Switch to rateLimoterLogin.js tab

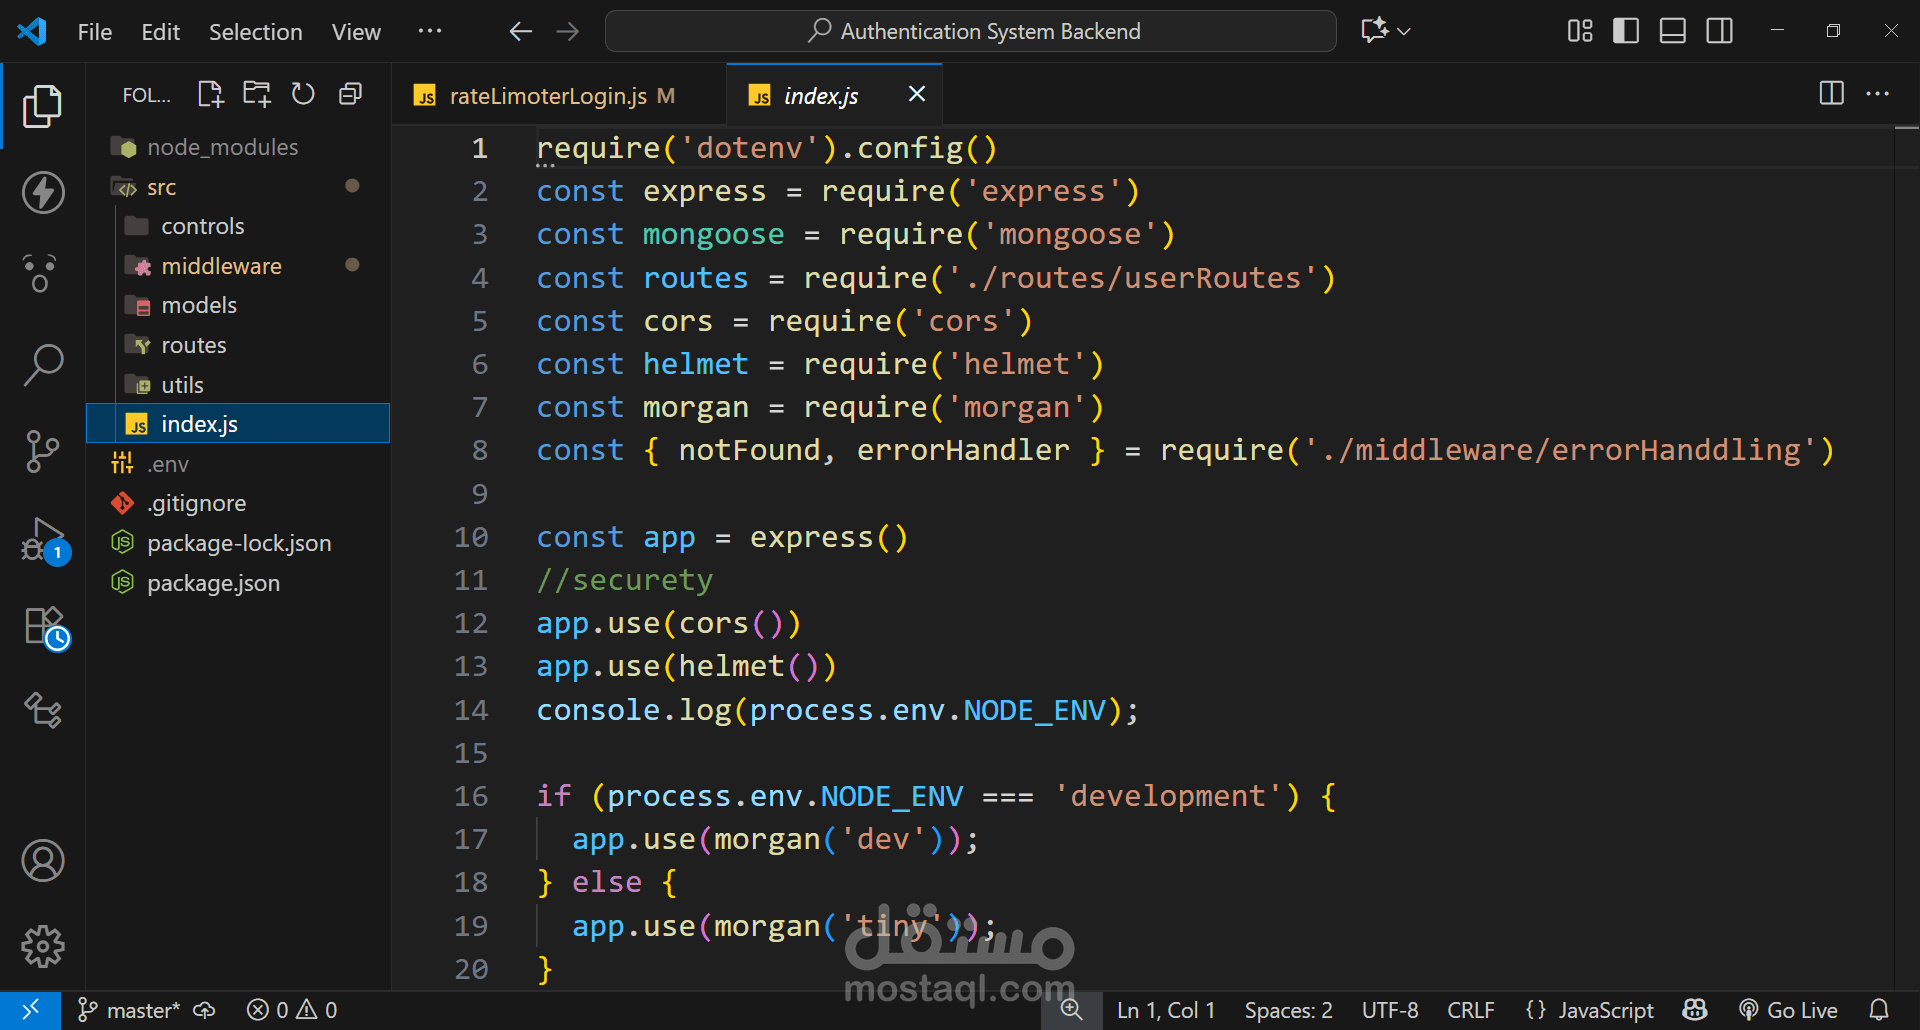coord(559,95)
